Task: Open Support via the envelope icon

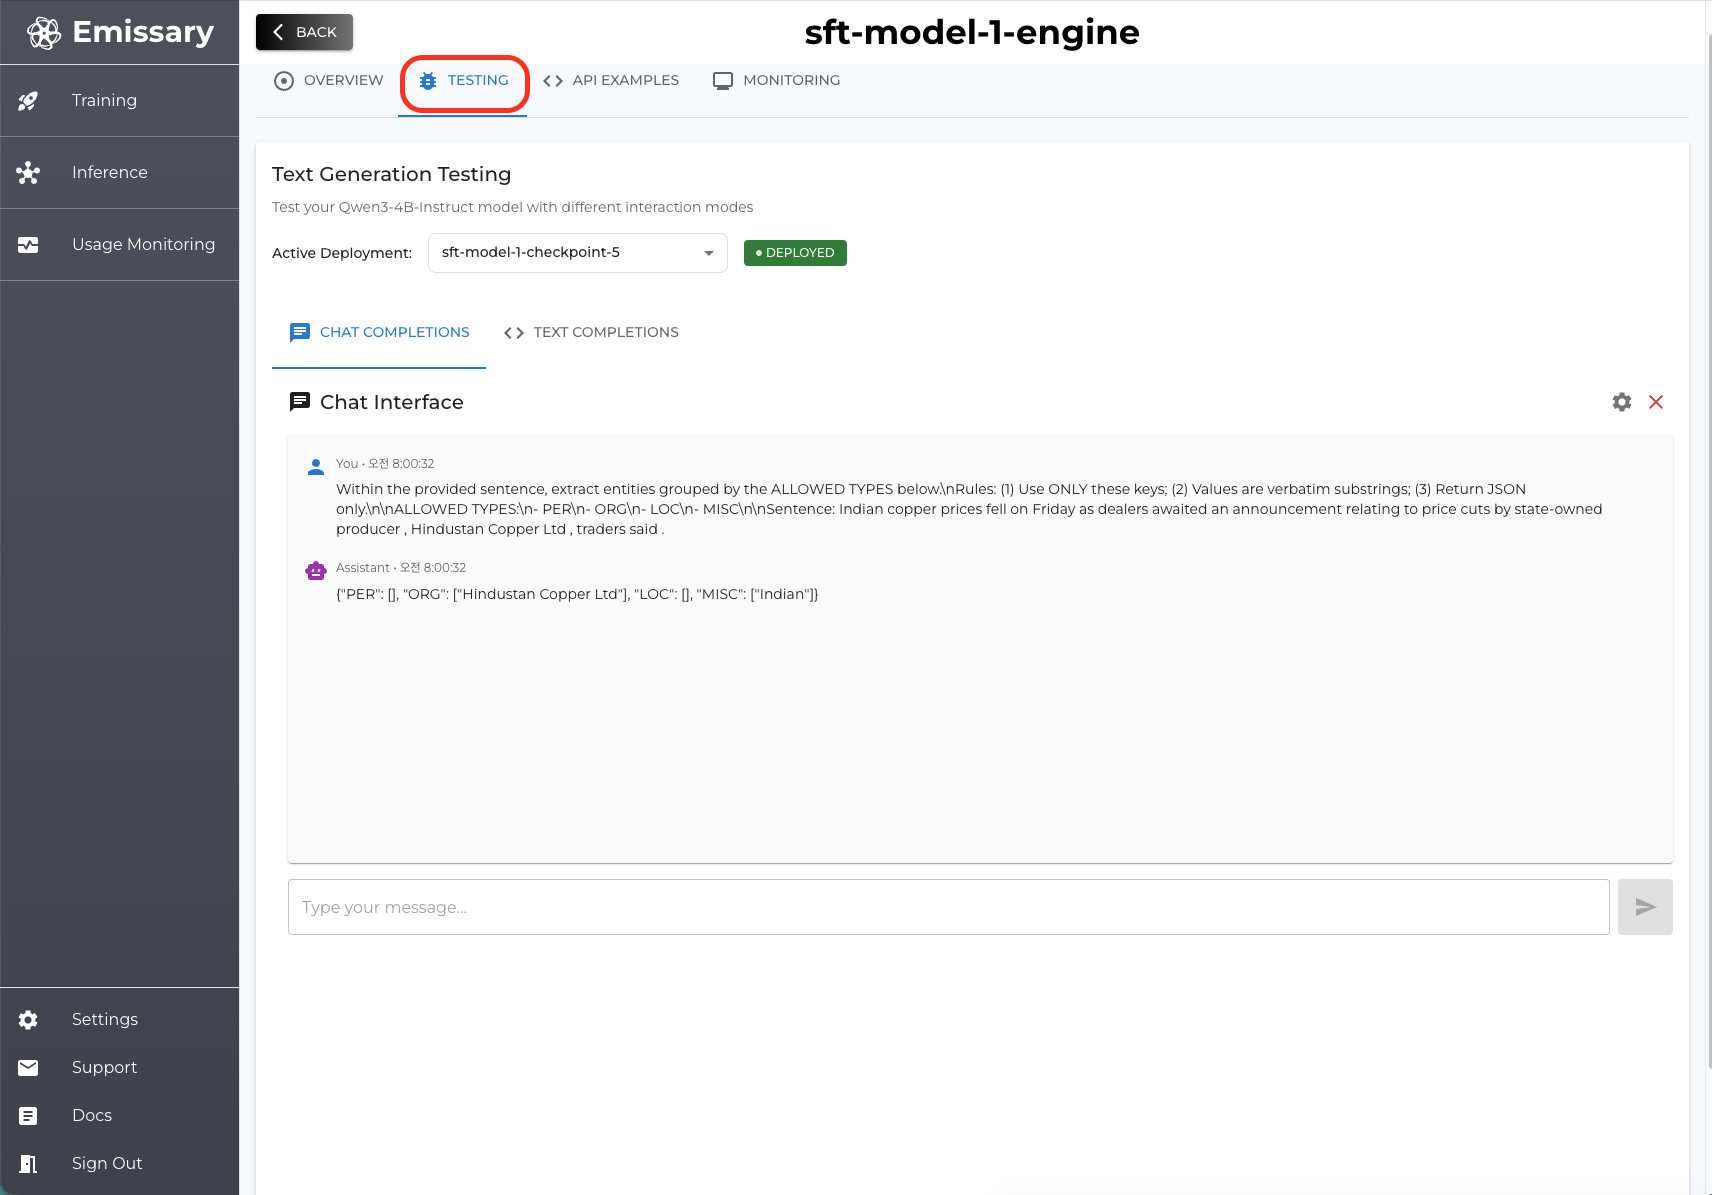Action: 28,1068
